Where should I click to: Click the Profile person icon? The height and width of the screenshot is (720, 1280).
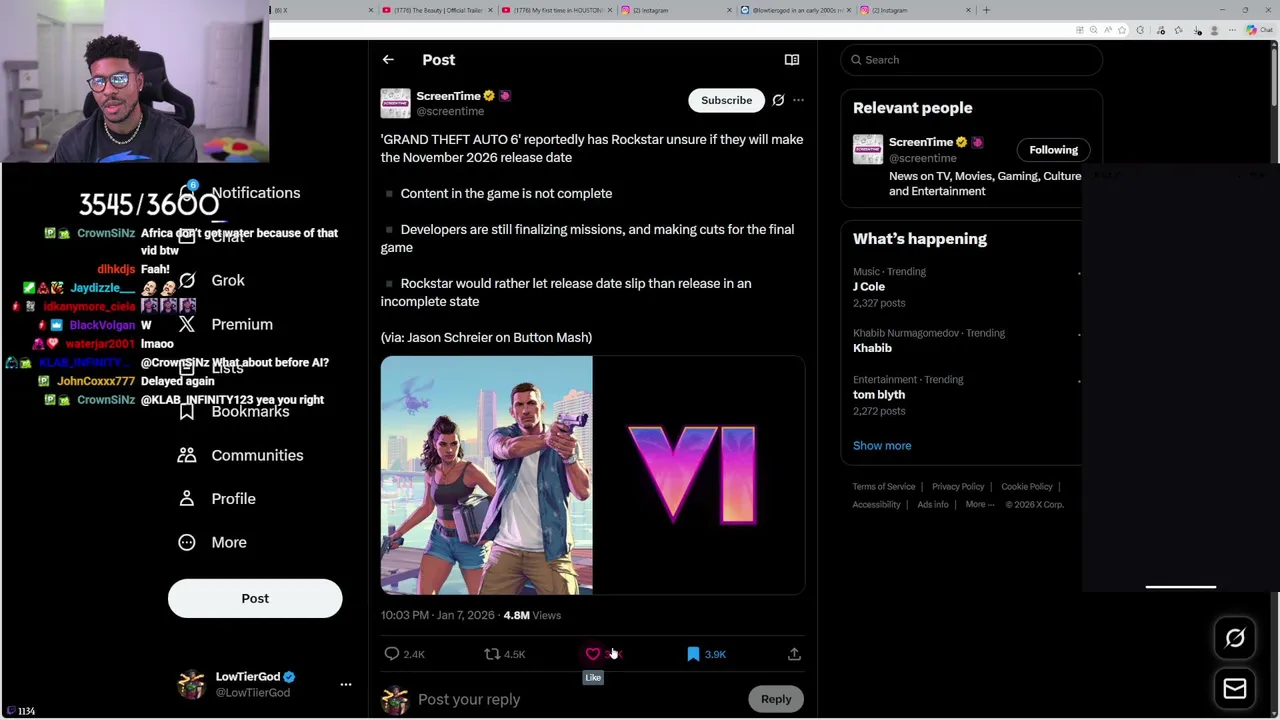(187, 498)
